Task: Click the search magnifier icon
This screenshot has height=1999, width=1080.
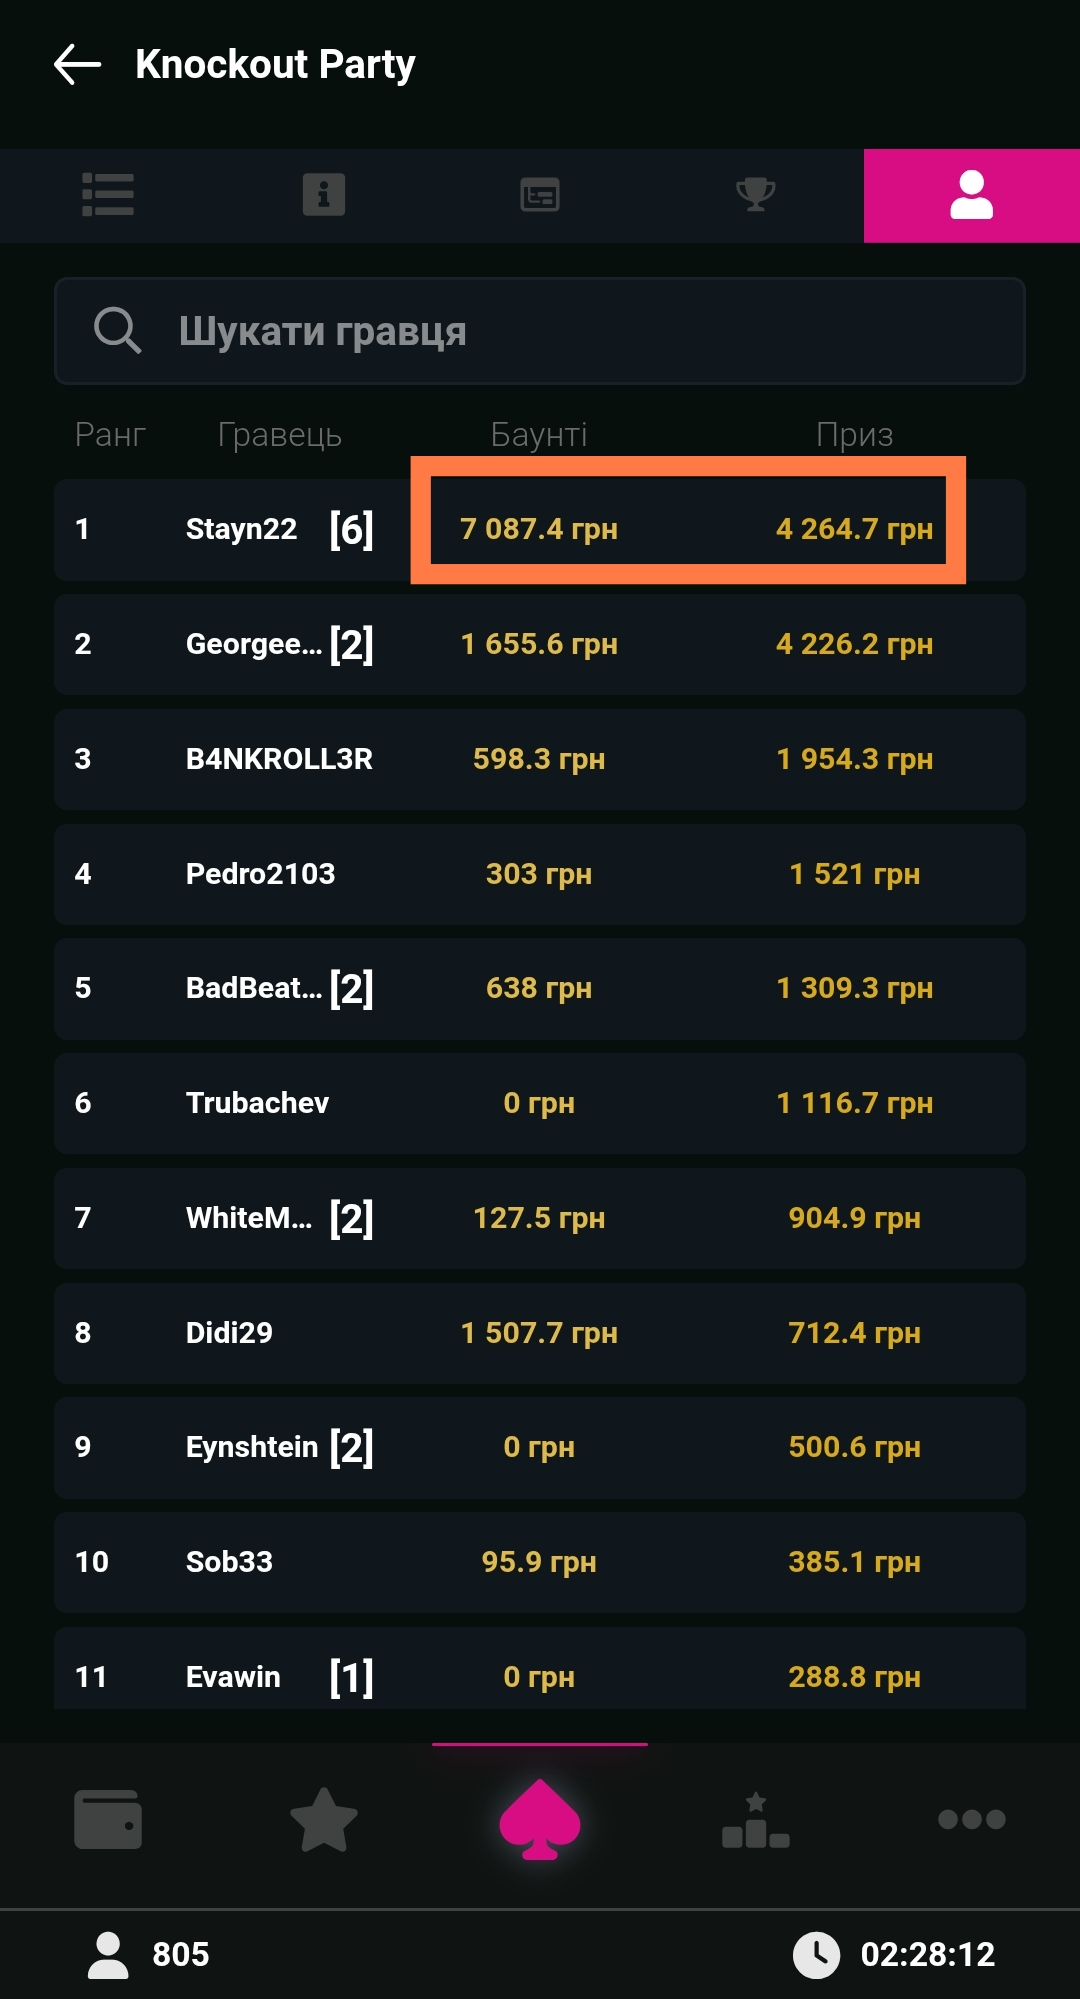Action: [117, 330]
